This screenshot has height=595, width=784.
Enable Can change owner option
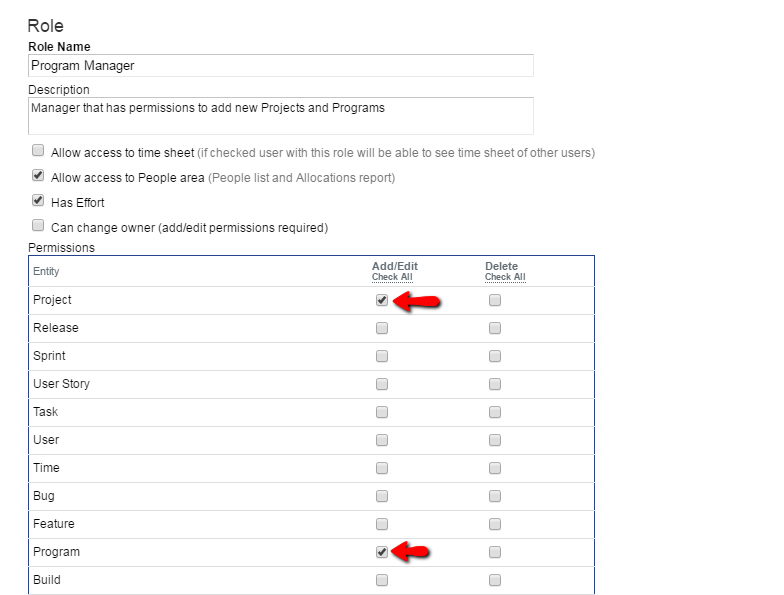click(38, 226)
